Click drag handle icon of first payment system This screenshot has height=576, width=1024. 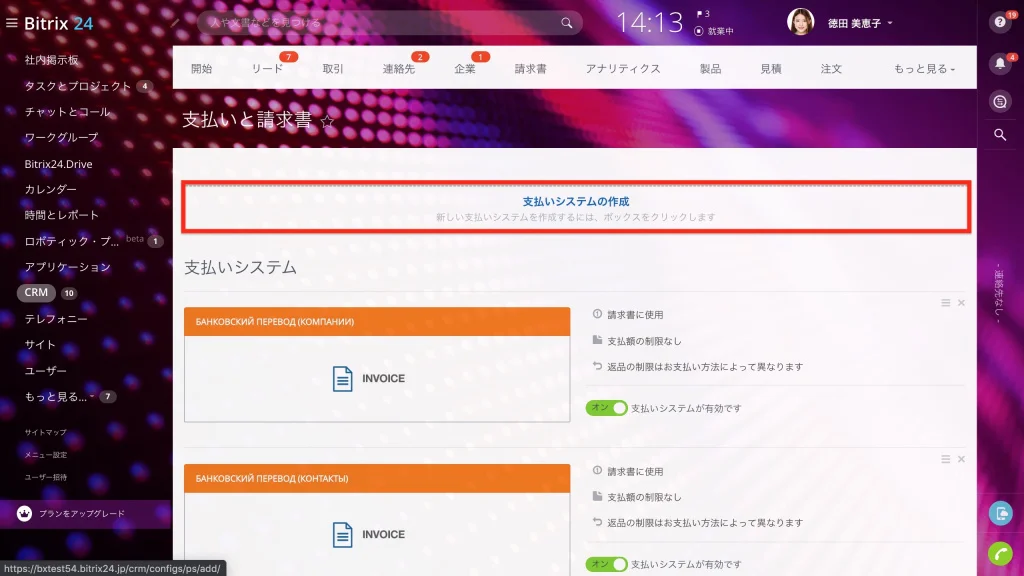945,303
